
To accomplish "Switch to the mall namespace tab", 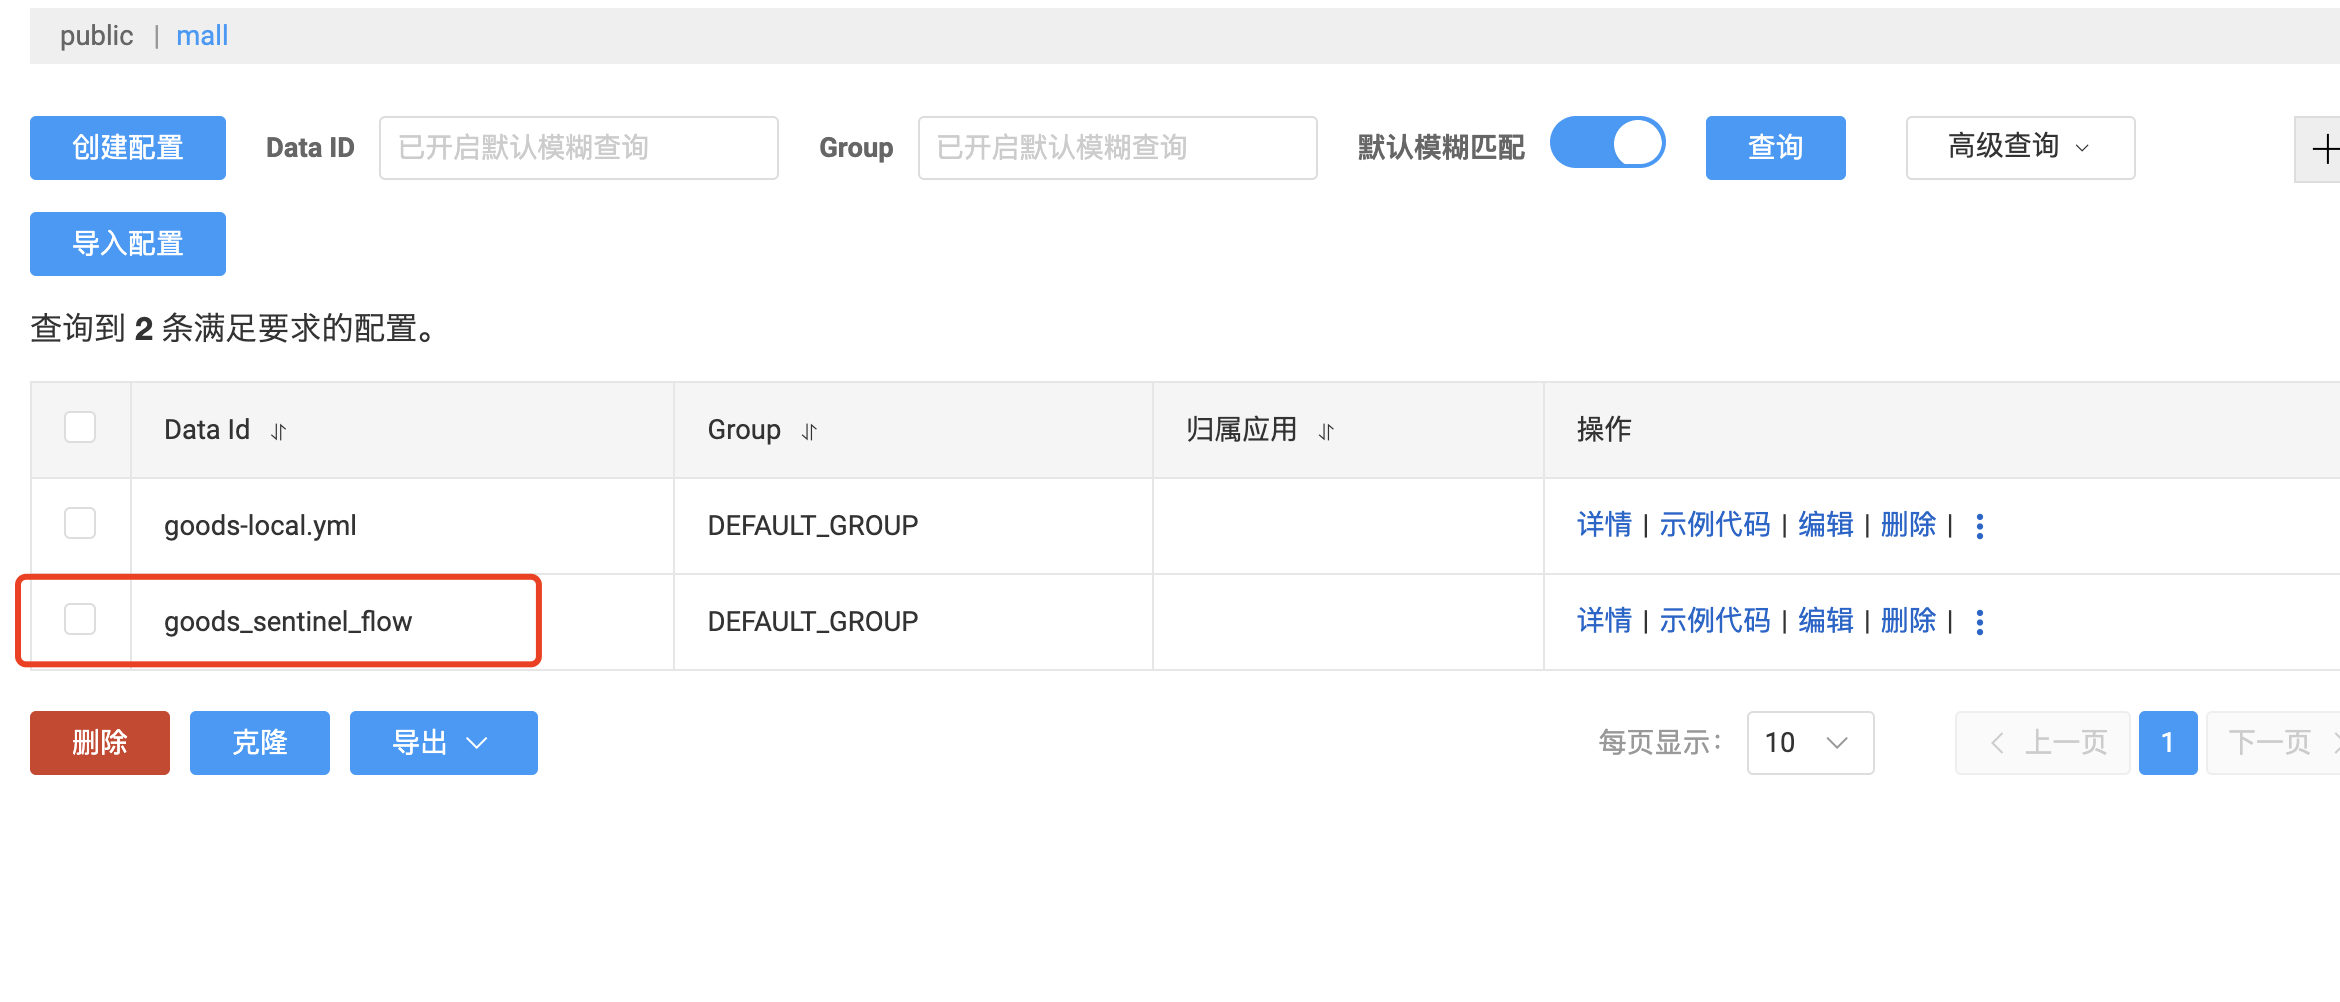I will 202,36.
